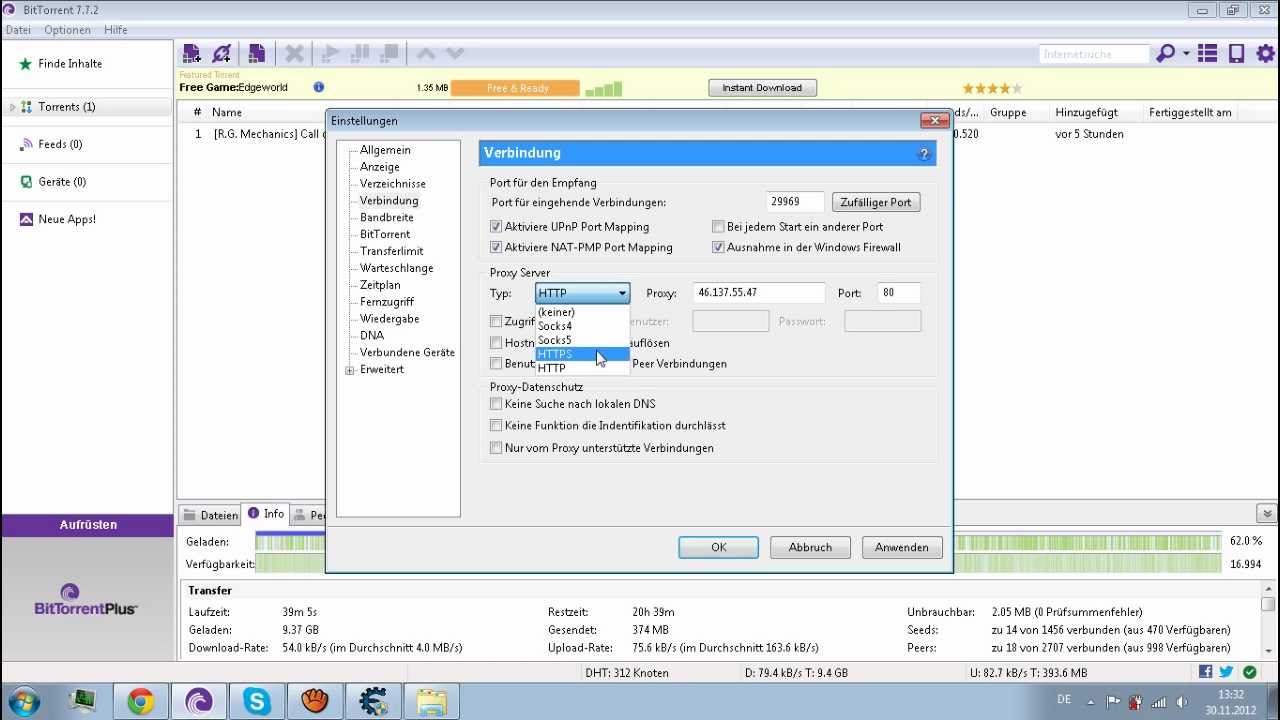
Task: Click the Geladen progress bar
Action: [740, 541]
